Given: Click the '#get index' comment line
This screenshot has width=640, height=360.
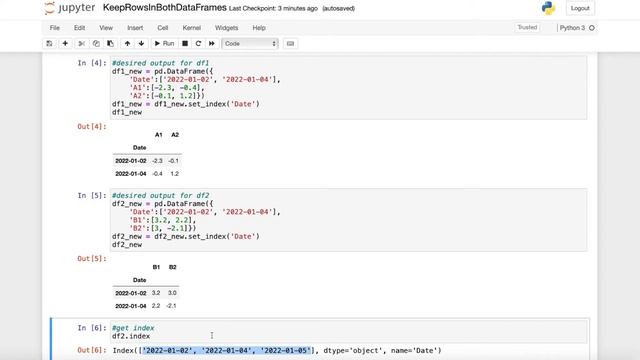Looking at the screenshot, I should tap(133, 328).
